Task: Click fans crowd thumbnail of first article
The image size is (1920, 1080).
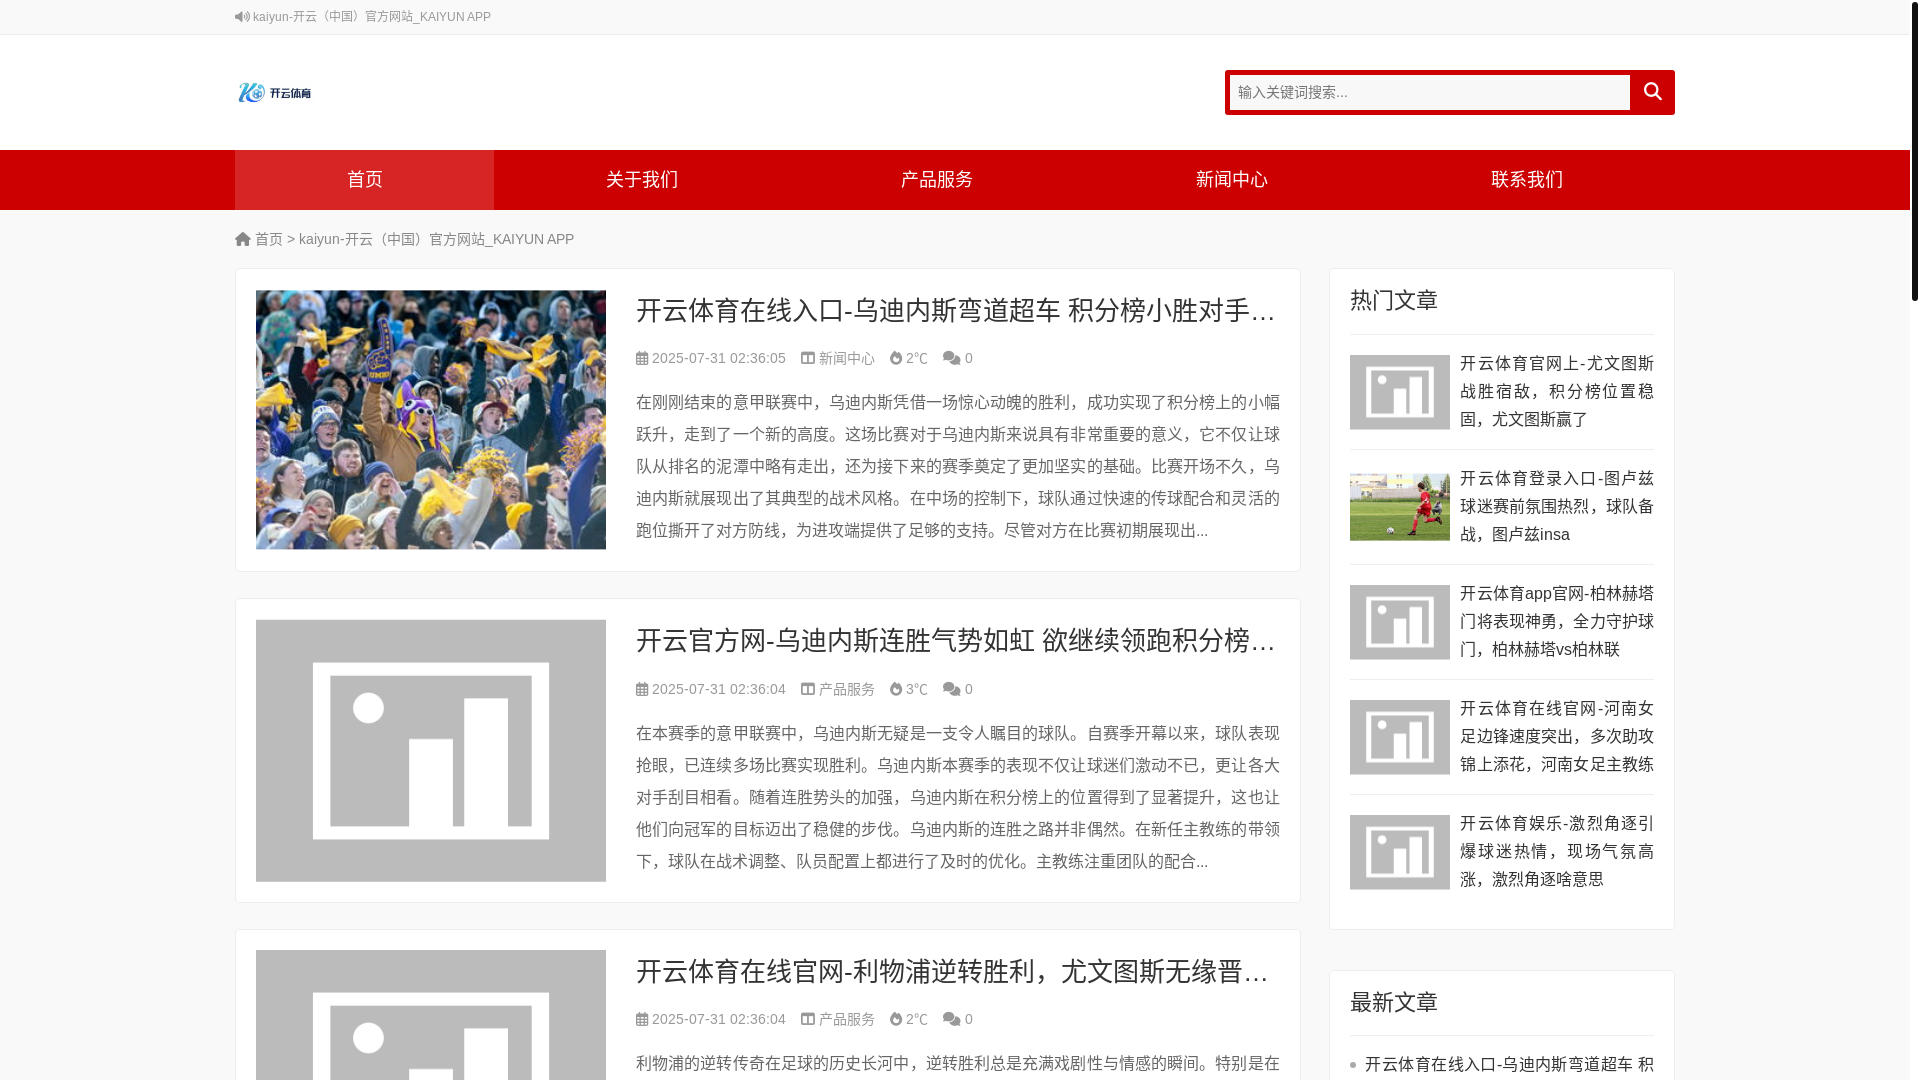Action: 431,420
